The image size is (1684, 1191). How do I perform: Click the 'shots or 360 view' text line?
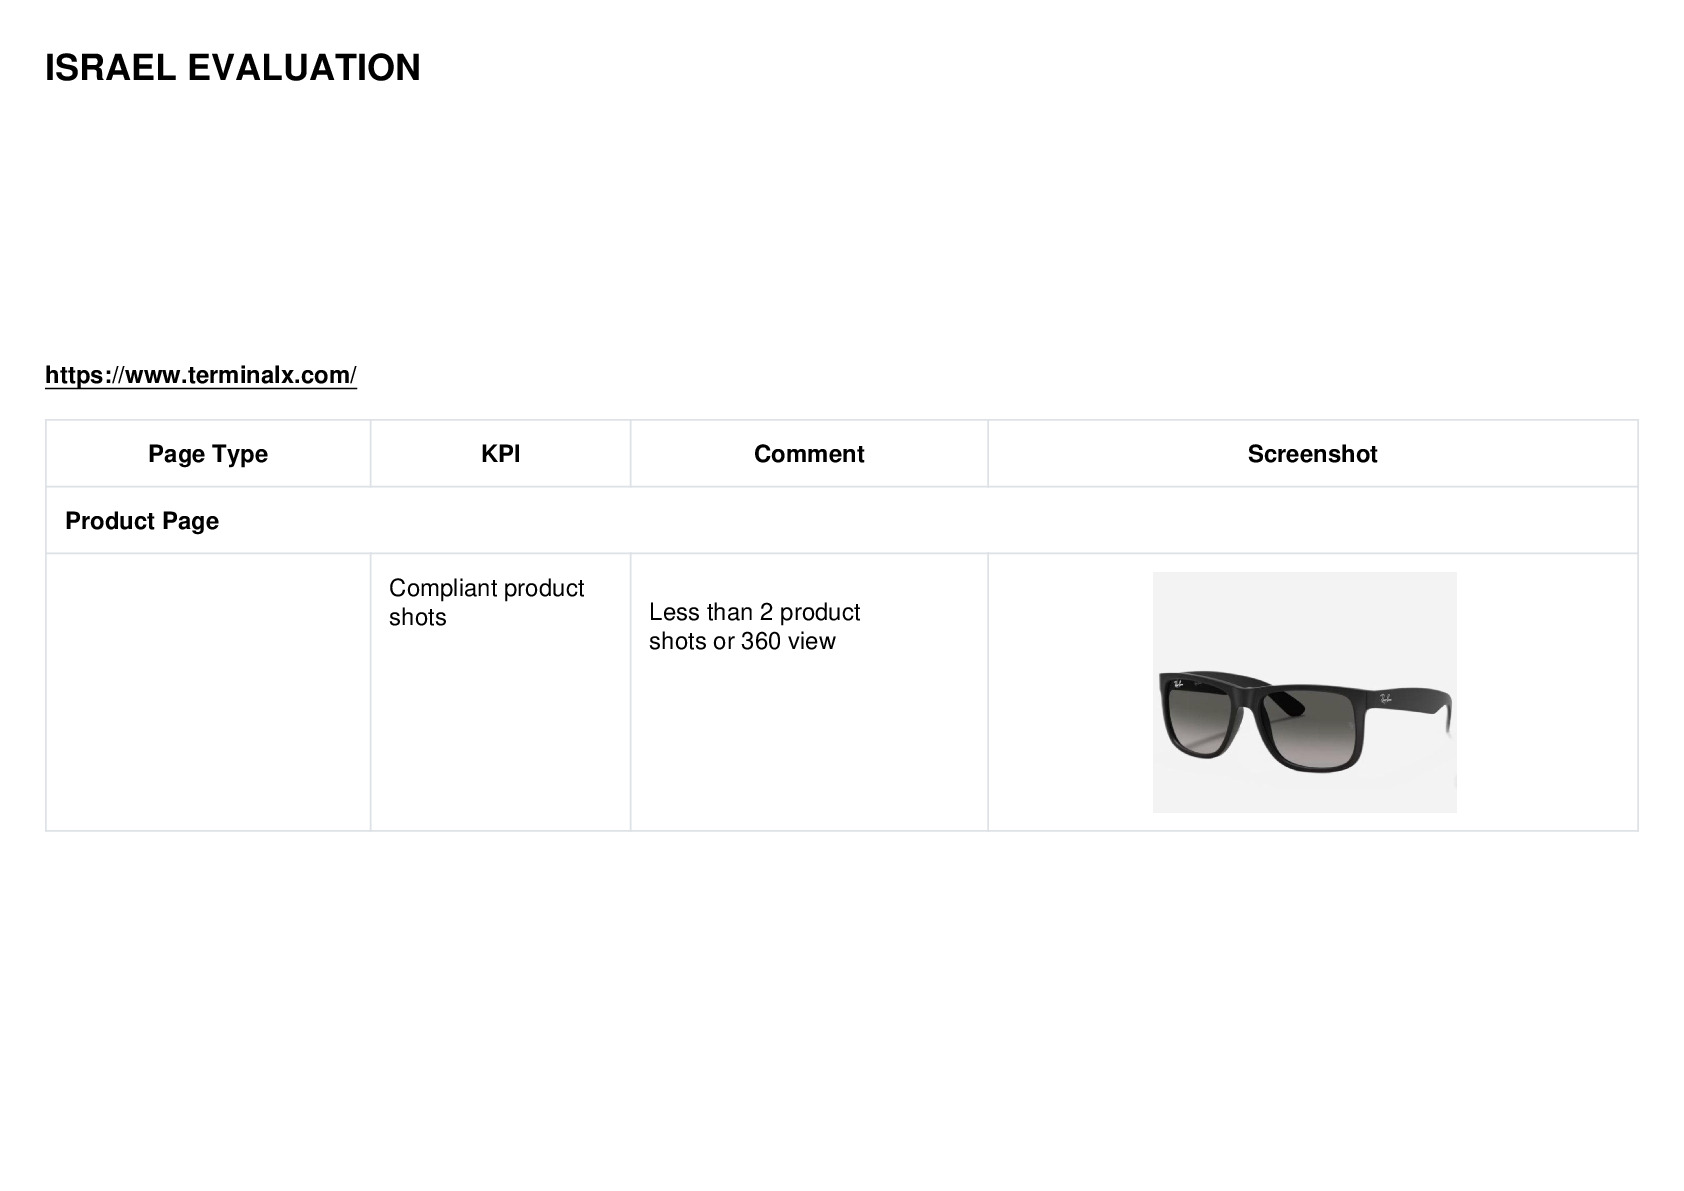(x=742, y=641)
